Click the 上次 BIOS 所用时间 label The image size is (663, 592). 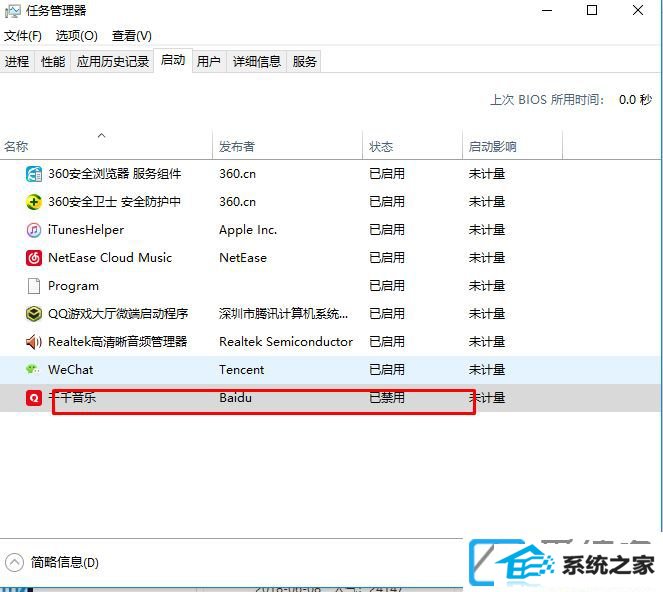[547, 100]
